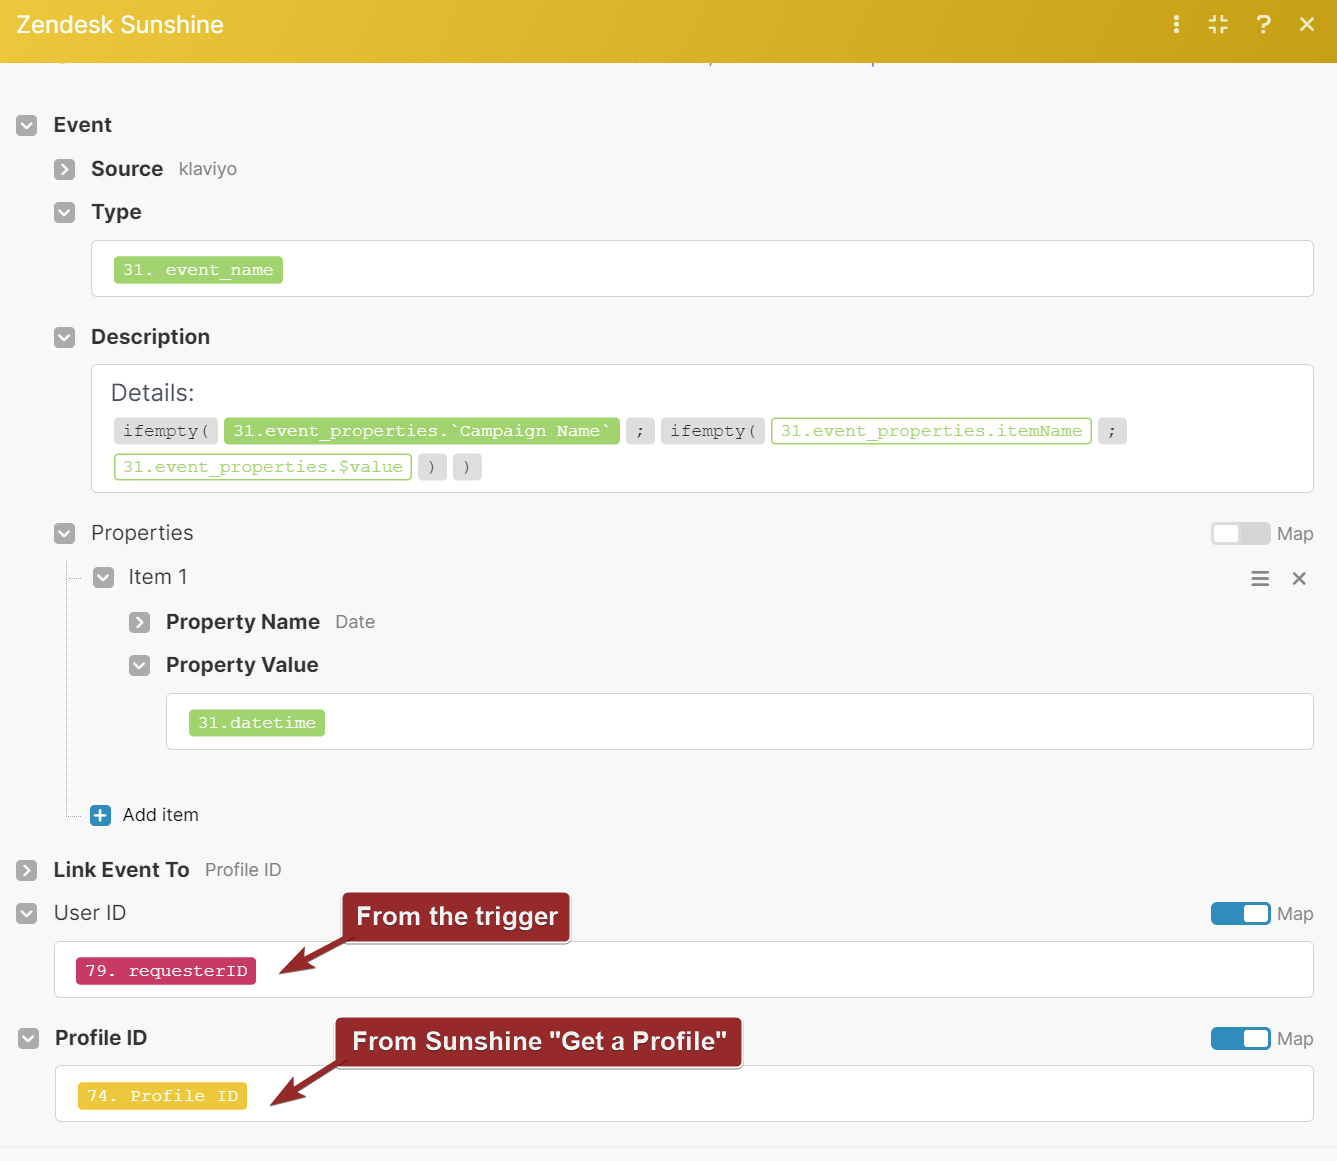
Task: Turn off the Profile ID Map switch
Action: 1240,1038
